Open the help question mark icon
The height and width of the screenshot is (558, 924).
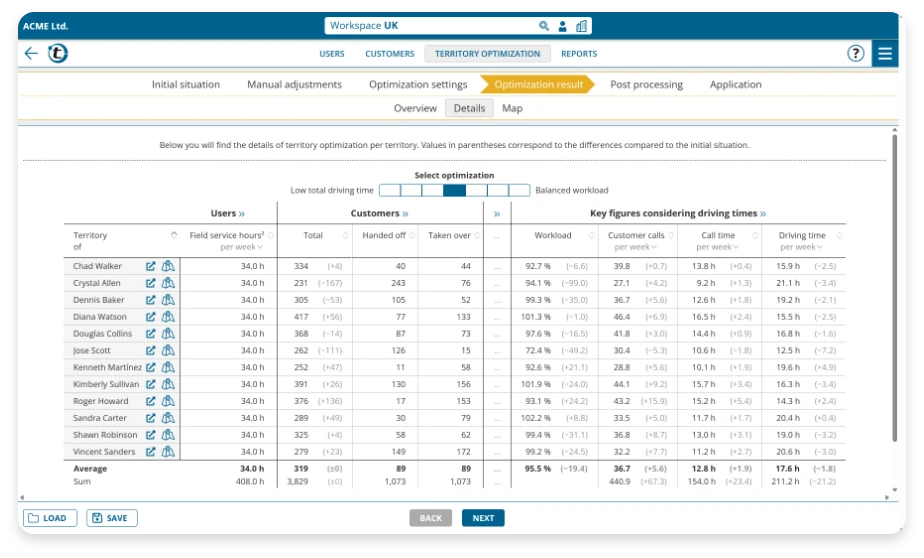pyautogui.click(x=856, y=54)
